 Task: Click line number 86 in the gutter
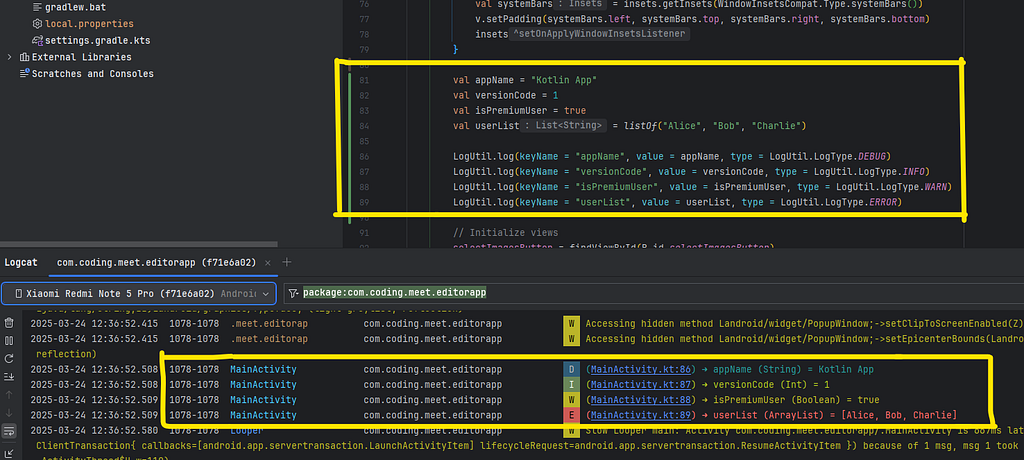tap(364, 157)
